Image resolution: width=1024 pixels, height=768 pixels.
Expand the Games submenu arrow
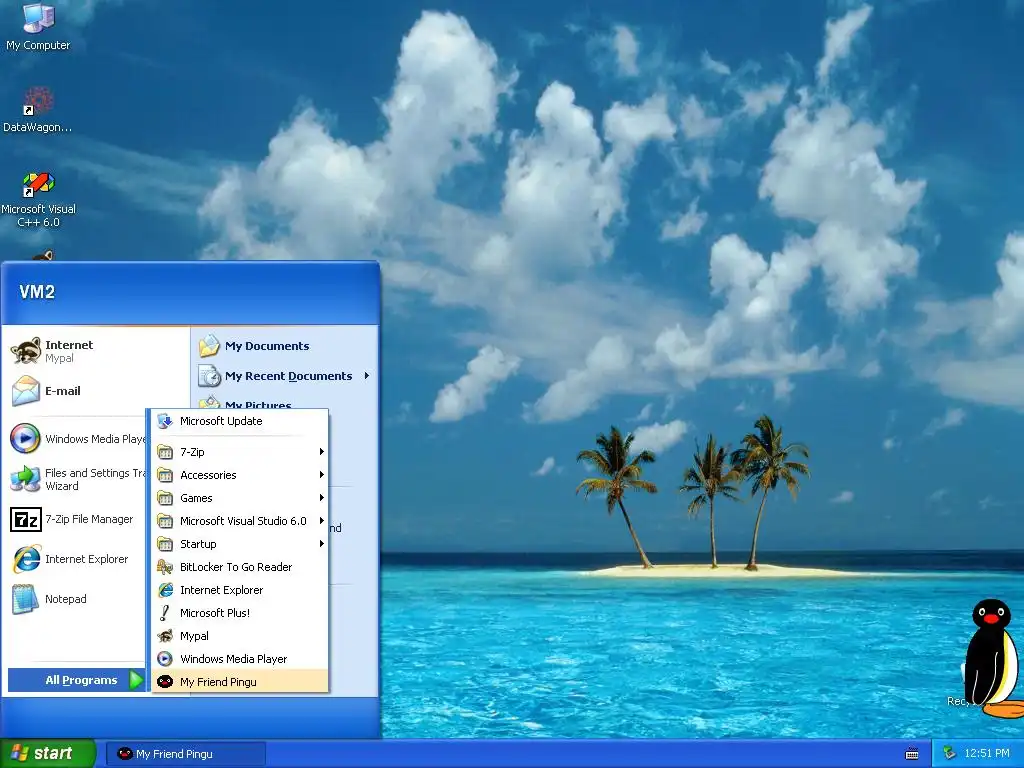[321, 498]
